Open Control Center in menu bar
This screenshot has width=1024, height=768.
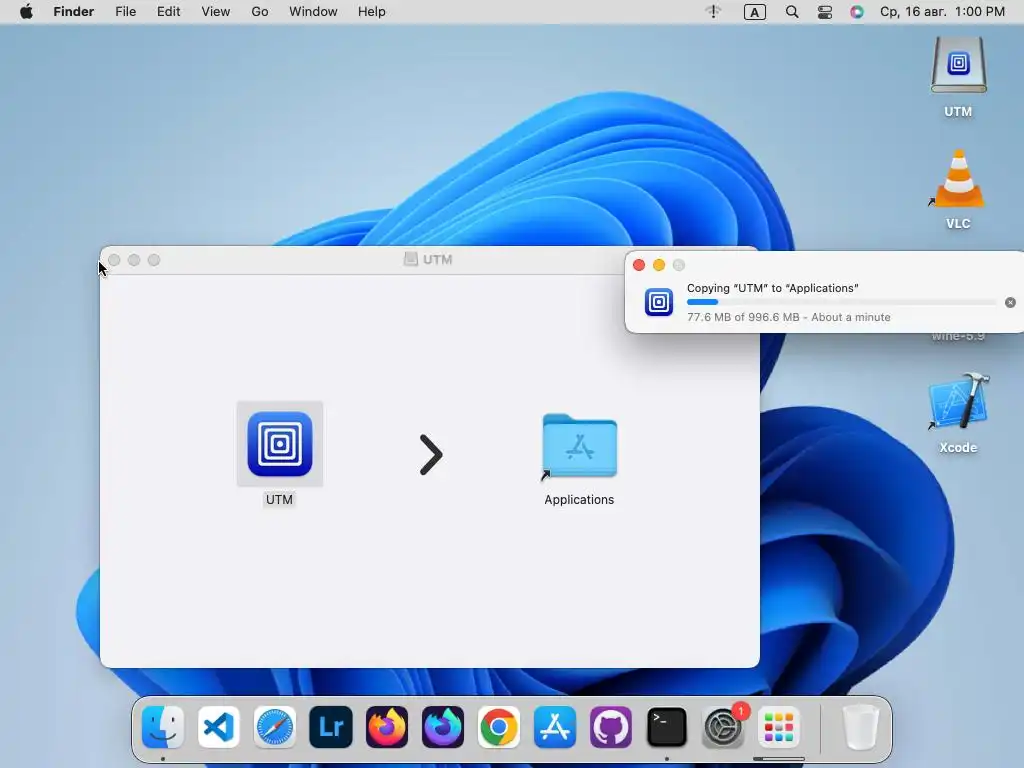(x=825, y=12)
